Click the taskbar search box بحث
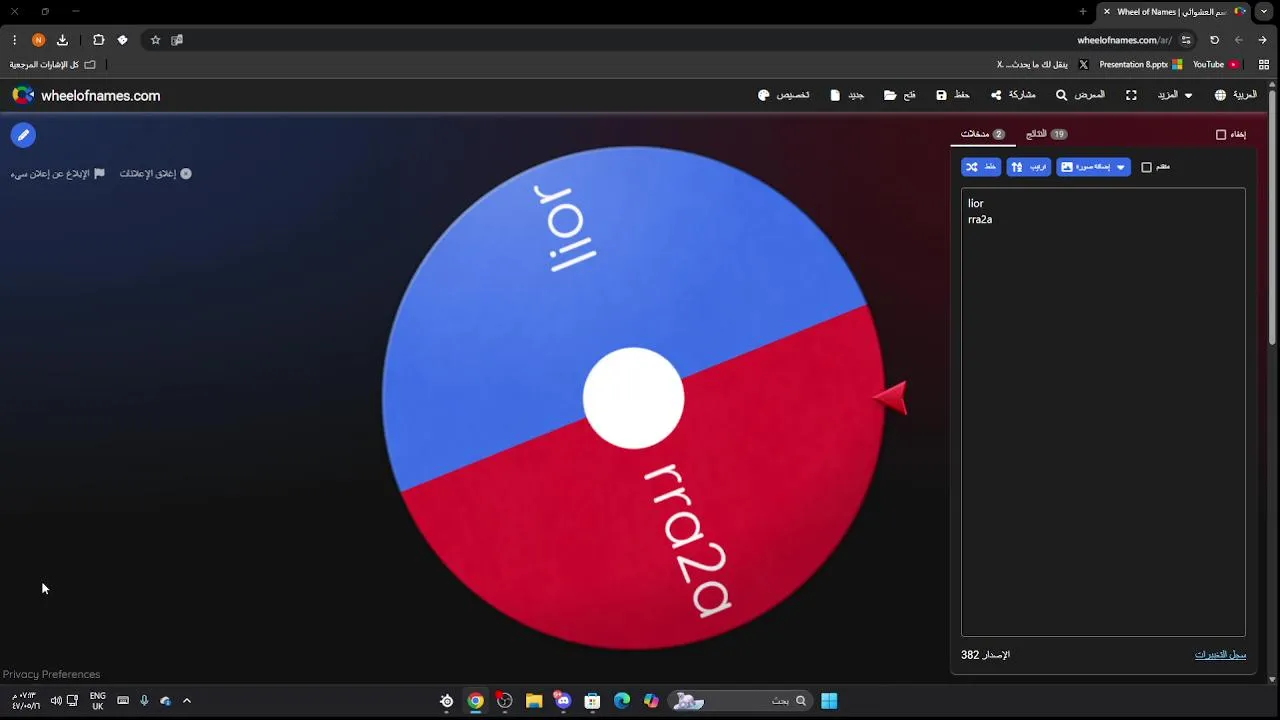Screen dimensions: 1280x720 [x=741, y=701]
